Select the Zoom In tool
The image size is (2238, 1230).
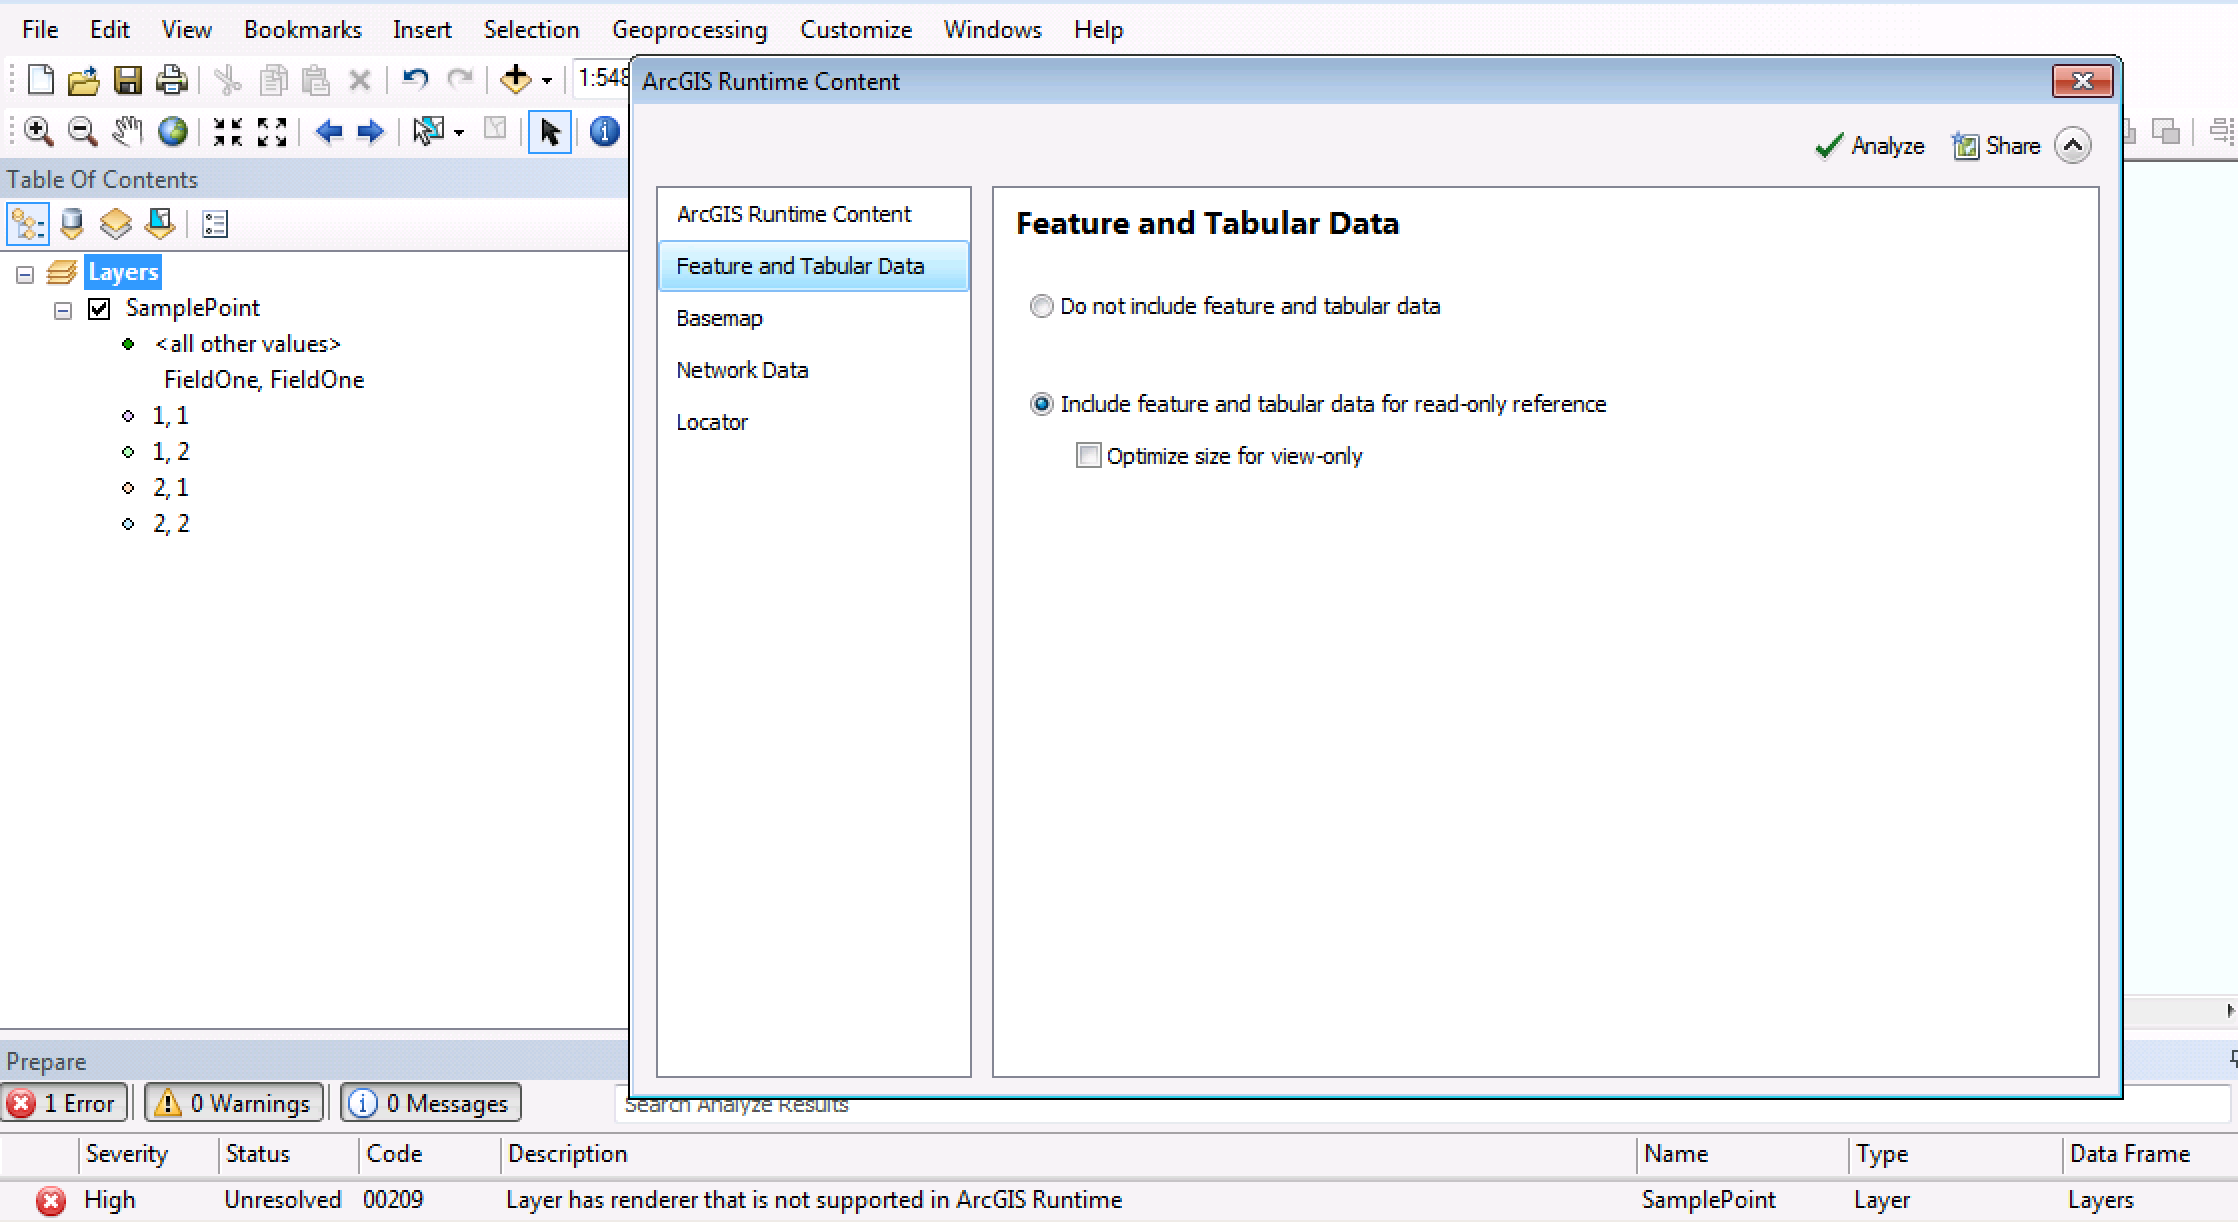tap(38, 131)
